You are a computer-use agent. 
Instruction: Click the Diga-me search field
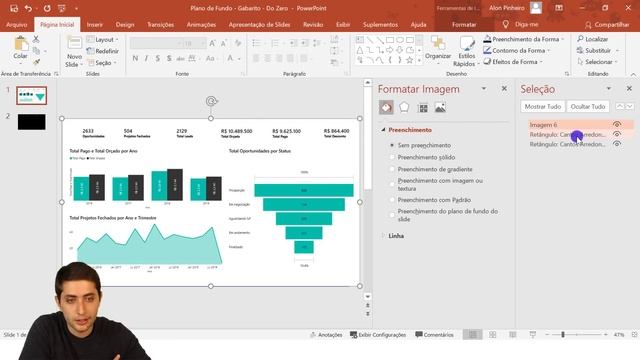pos(520,24)
